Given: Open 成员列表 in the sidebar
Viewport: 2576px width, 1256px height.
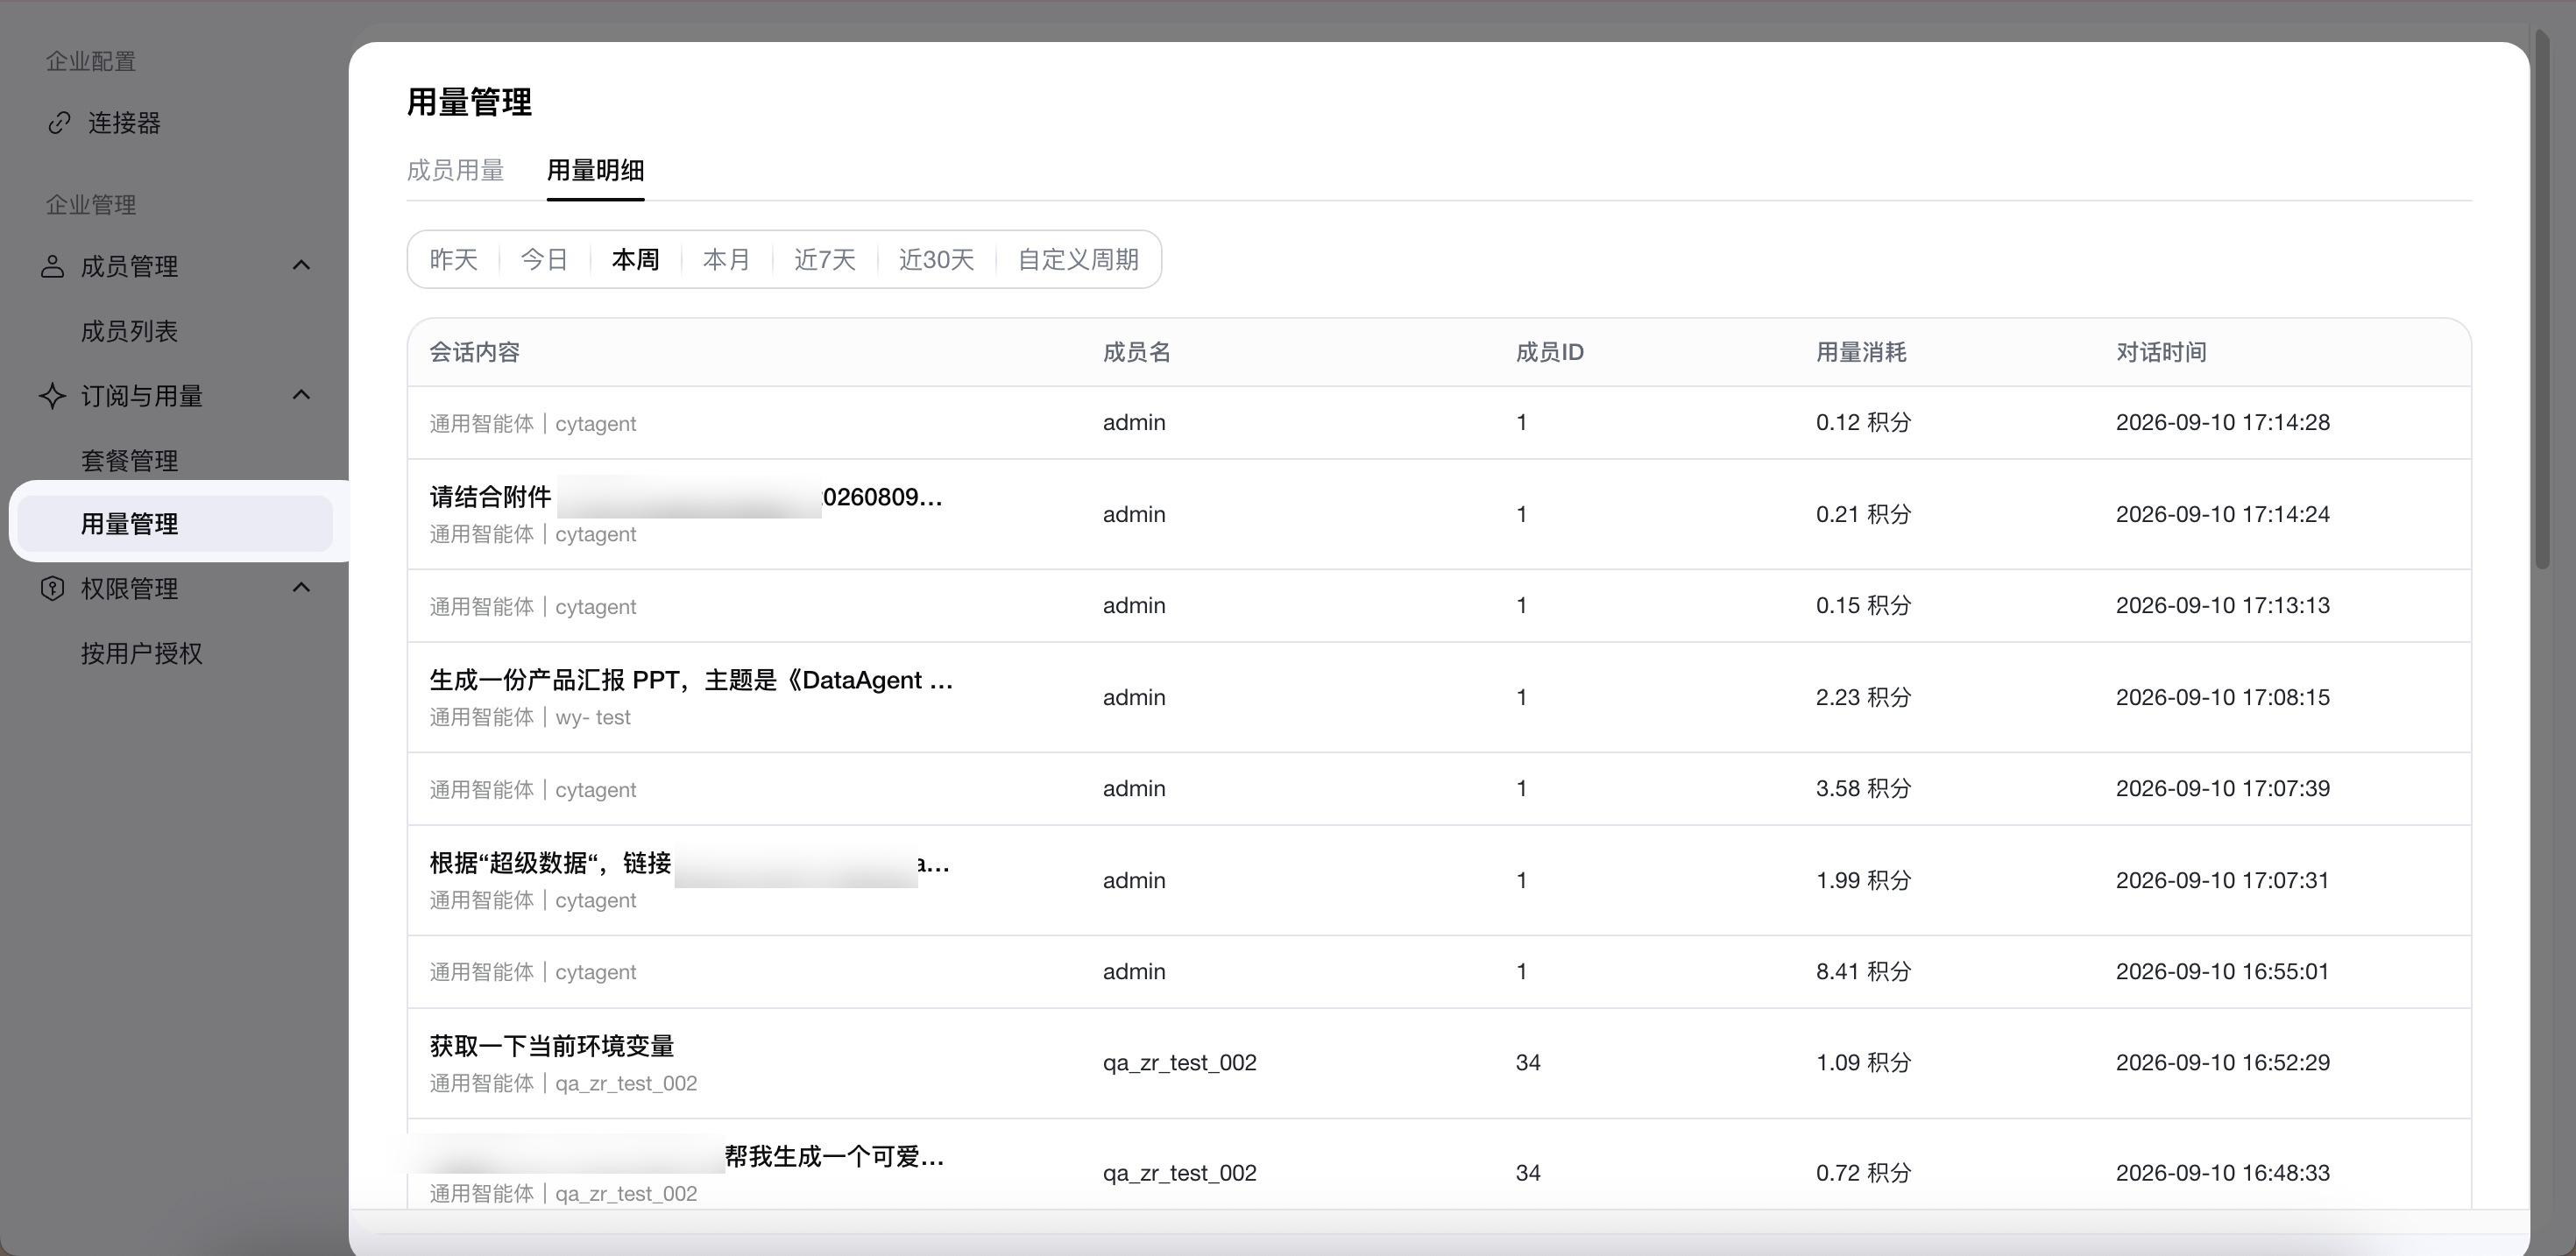Looking at the screenshot, I should 129,331.
